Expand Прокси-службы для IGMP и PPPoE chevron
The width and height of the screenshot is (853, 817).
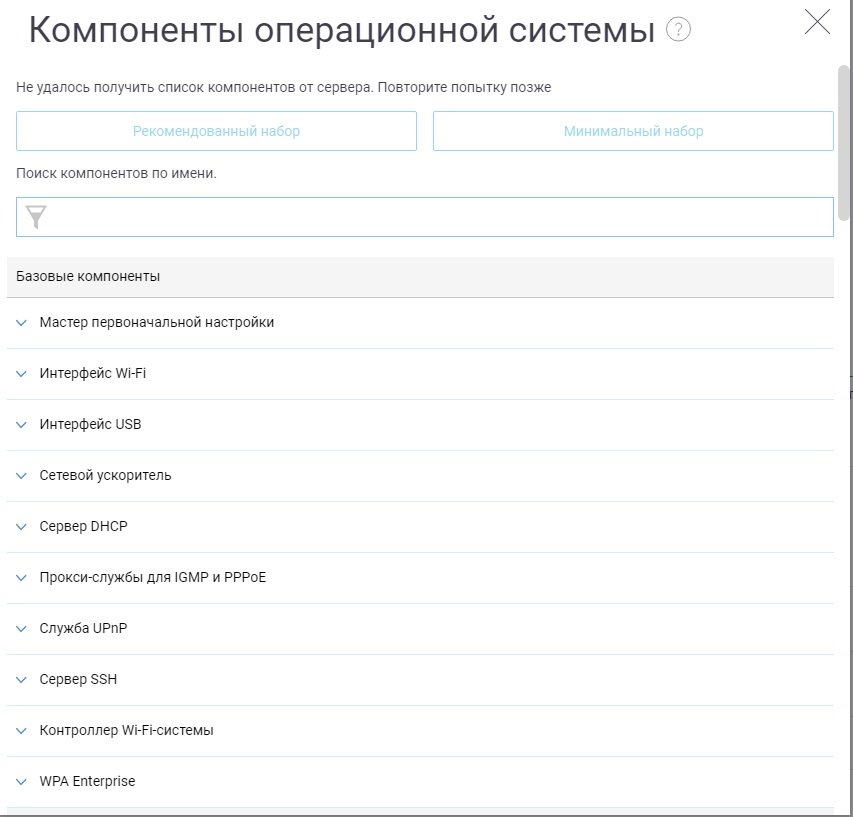(x=21, y=578)
